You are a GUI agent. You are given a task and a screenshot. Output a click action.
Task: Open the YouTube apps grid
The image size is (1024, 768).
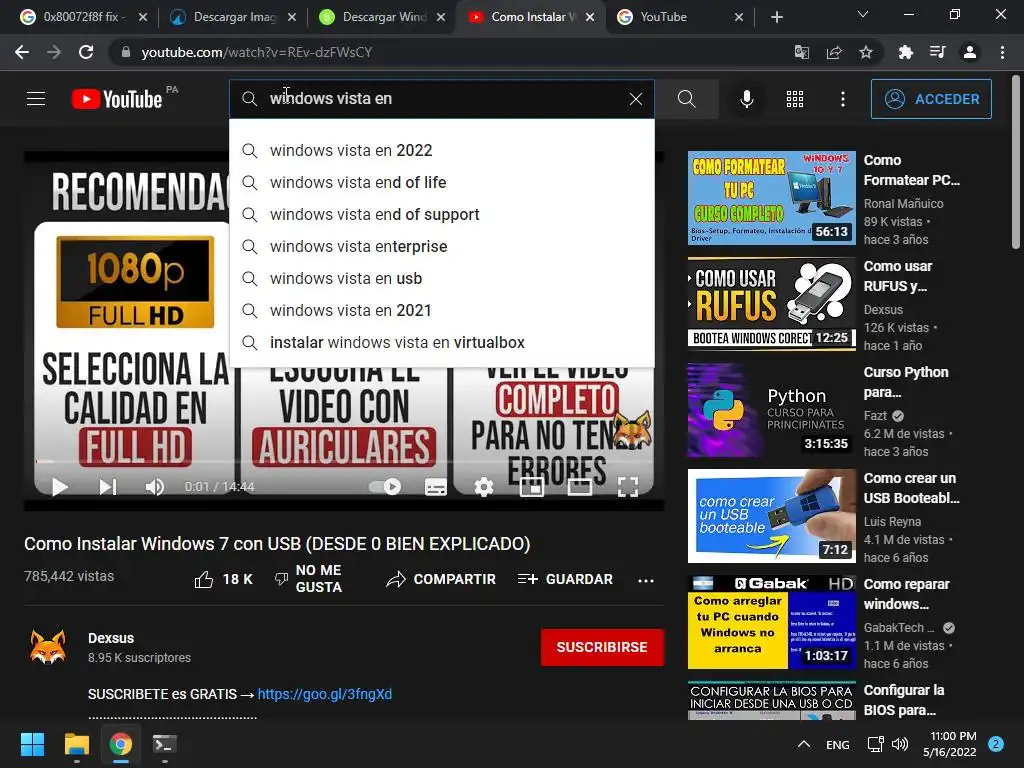point(795,99)
